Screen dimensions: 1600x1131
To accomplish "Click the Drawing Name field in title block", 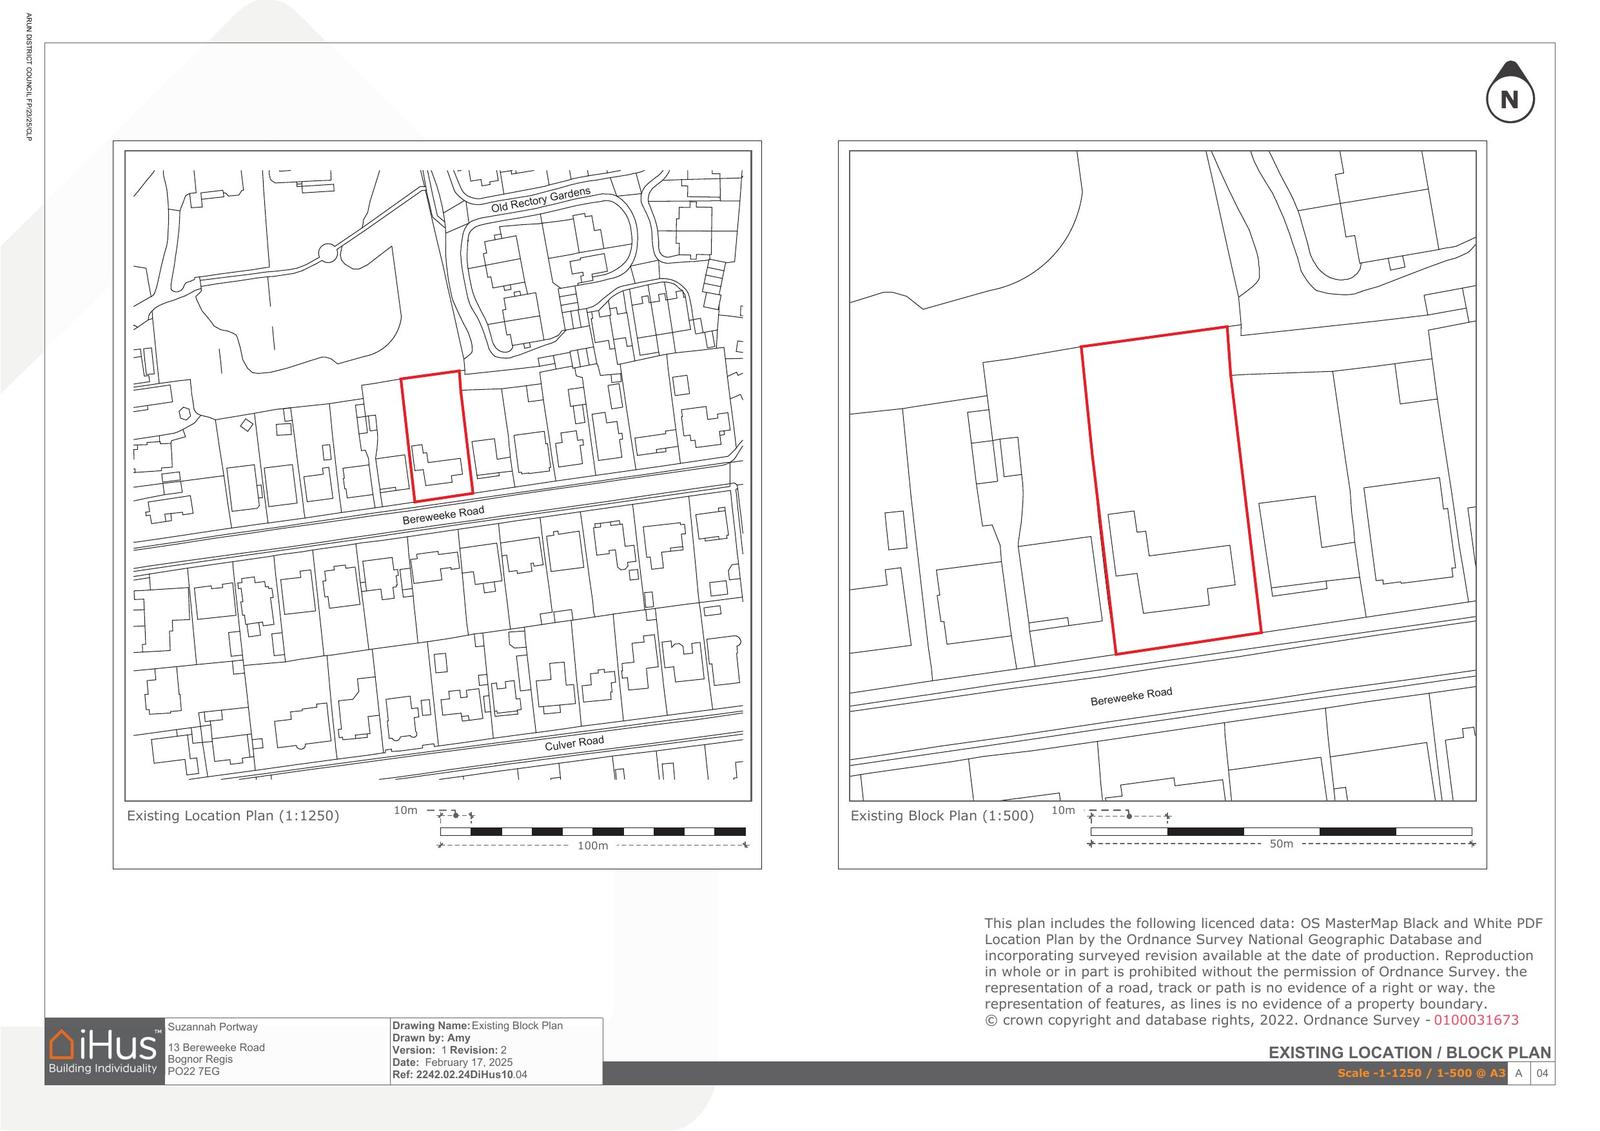I will (478, 1025).
